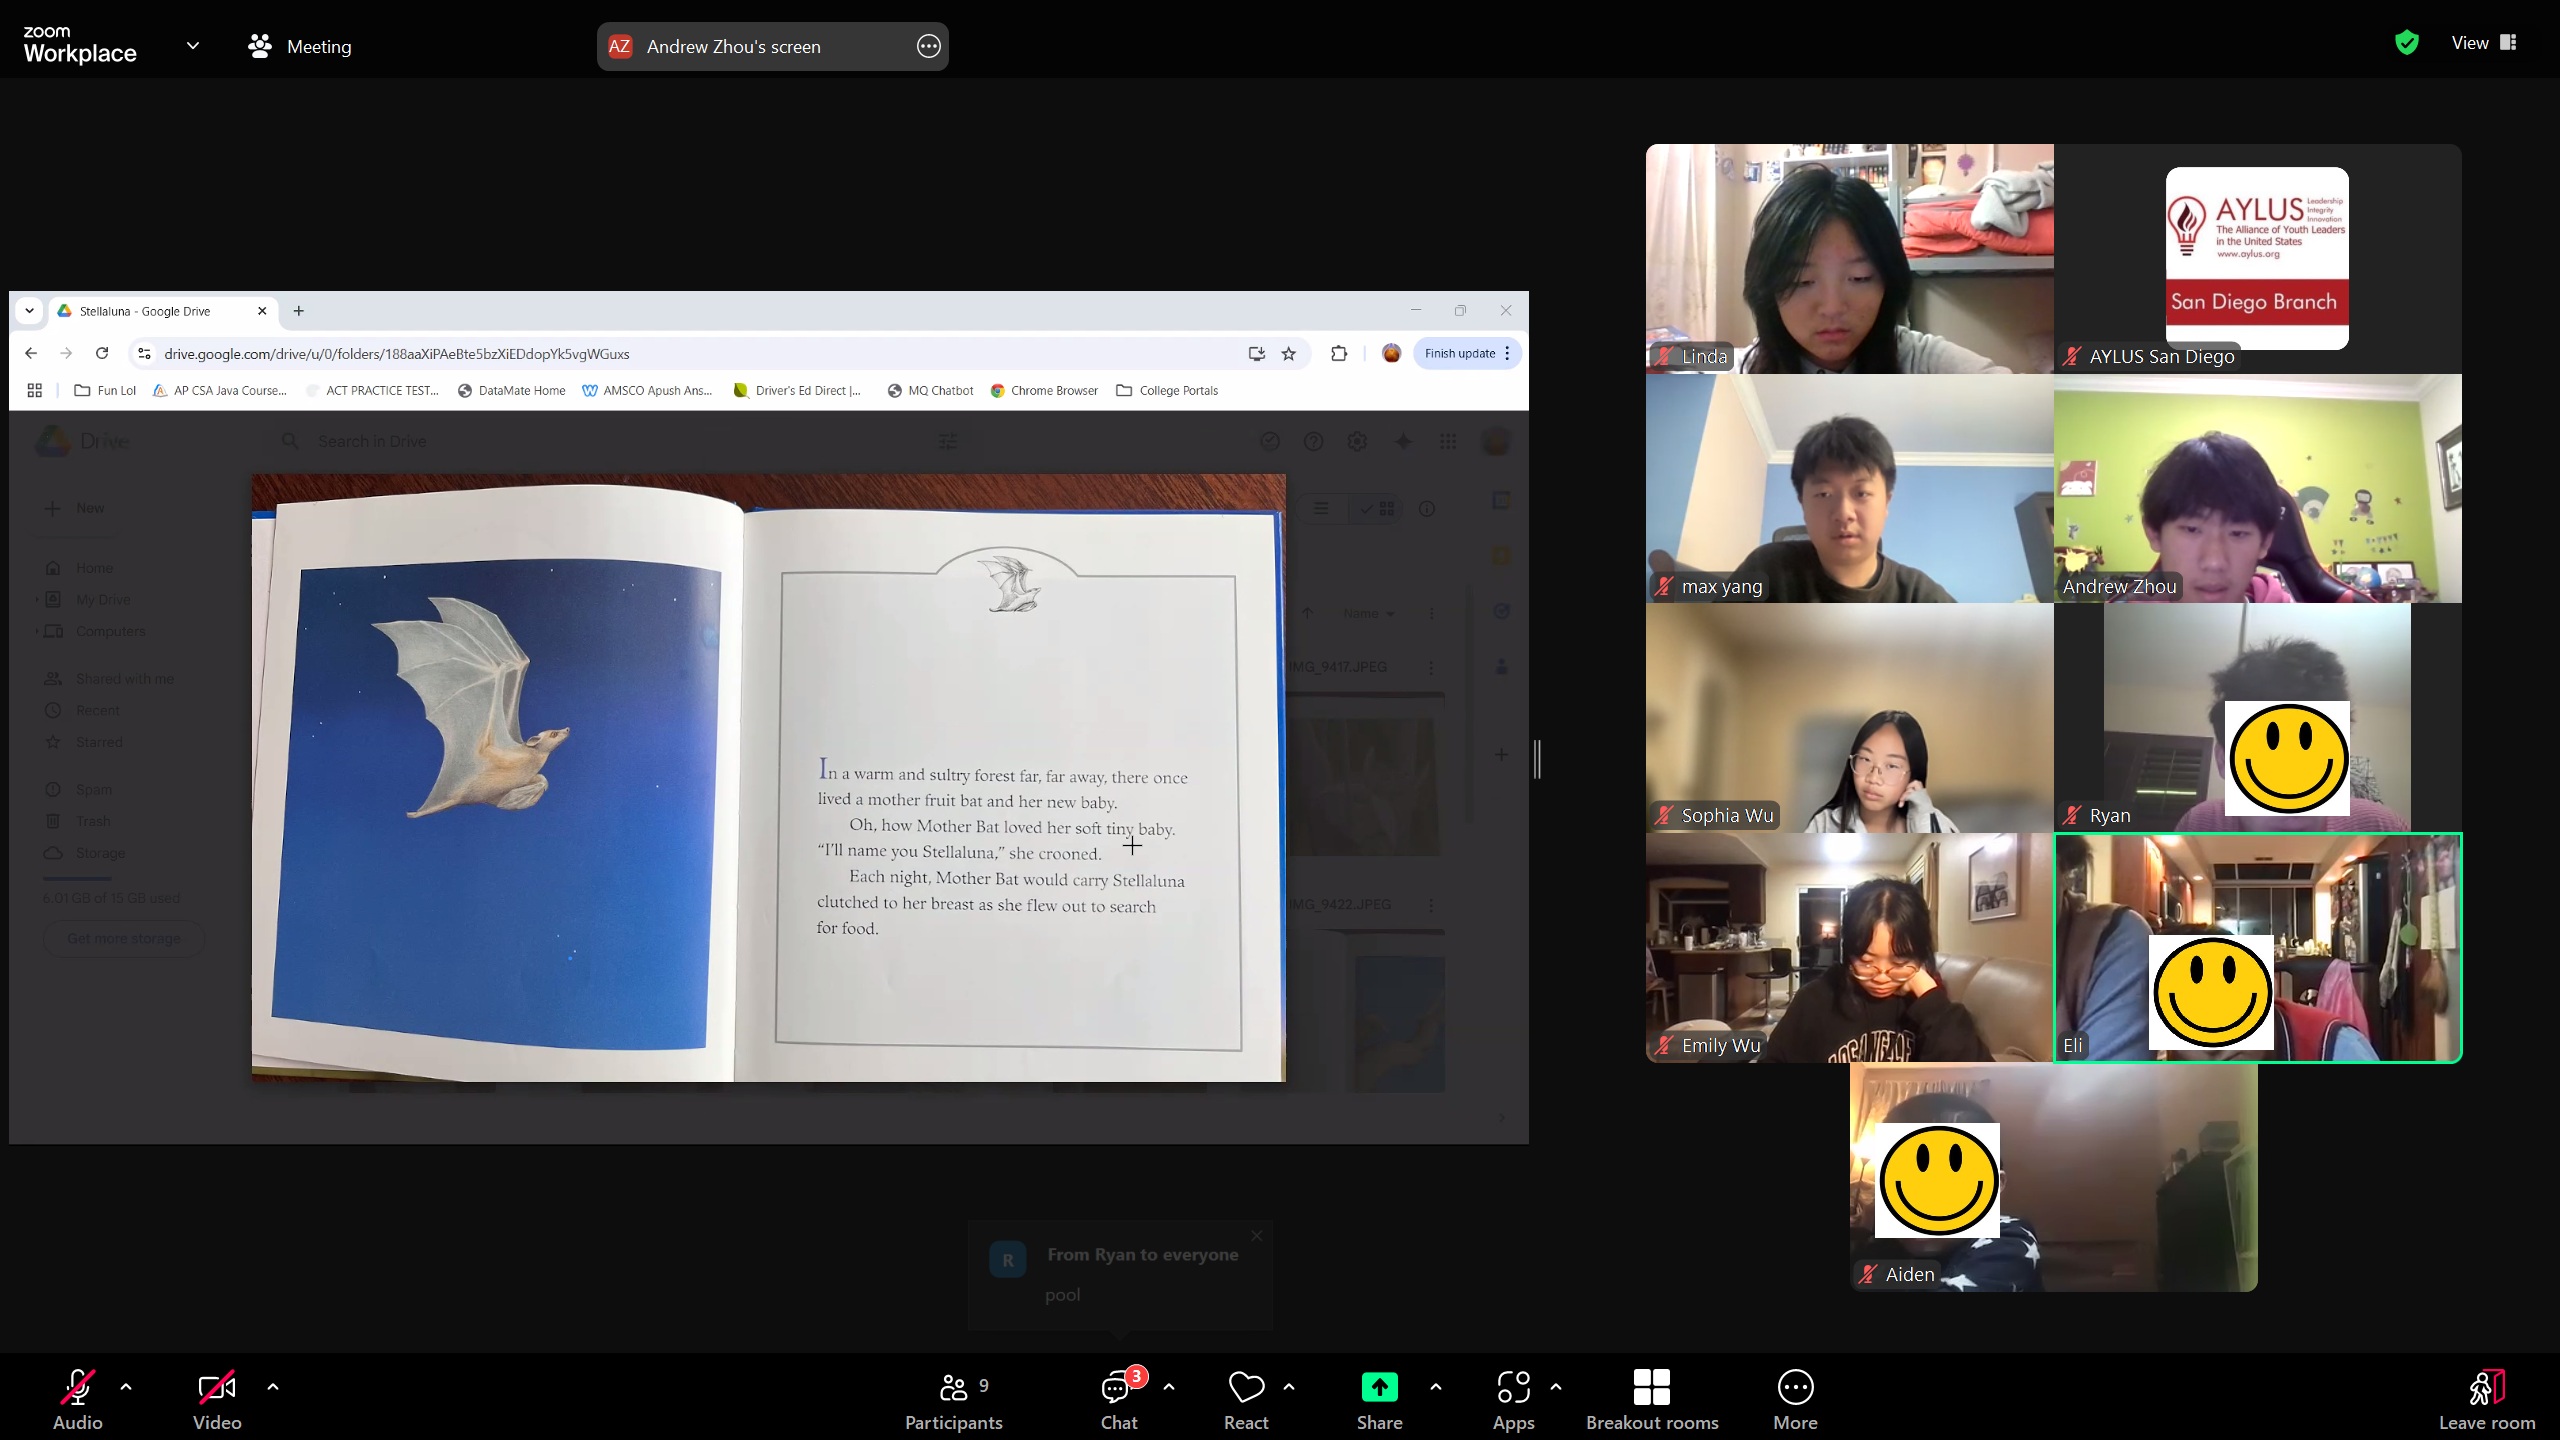Open Drive search filter options icon
Viewport: 2560px width, 1440px height.
tap(947, 441)
